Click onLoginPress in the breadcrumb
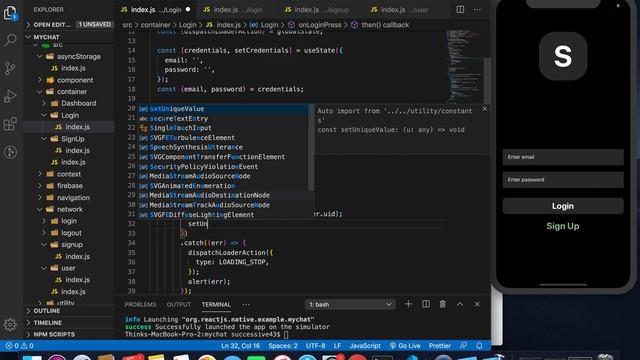The width and height of the screenshot is (640, 360). [320, 25]
